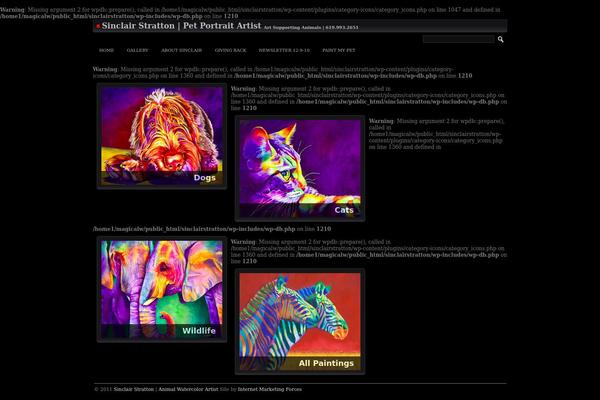Open the Wildlife elephant painting thumbnail
600x400 pixels.
click(162, 289)
